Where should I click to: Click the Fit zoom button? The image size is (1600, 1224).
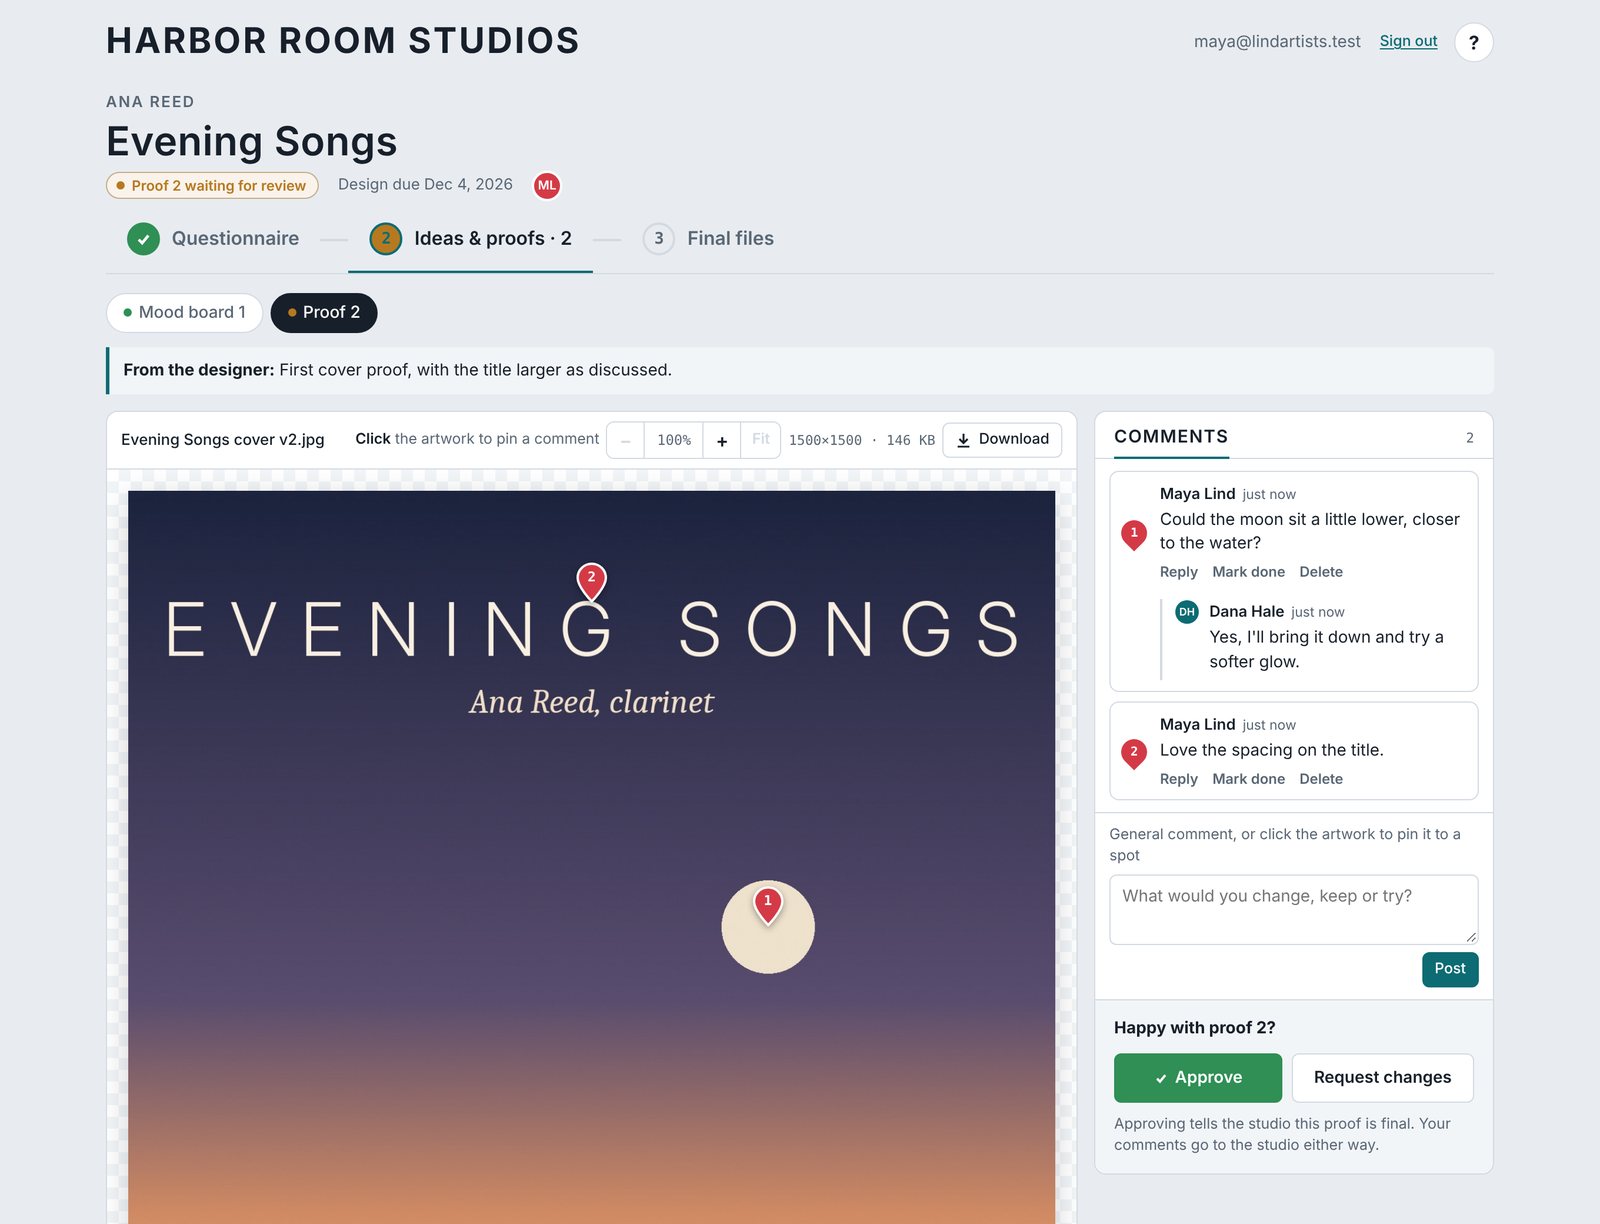click(x=761, y=440)
